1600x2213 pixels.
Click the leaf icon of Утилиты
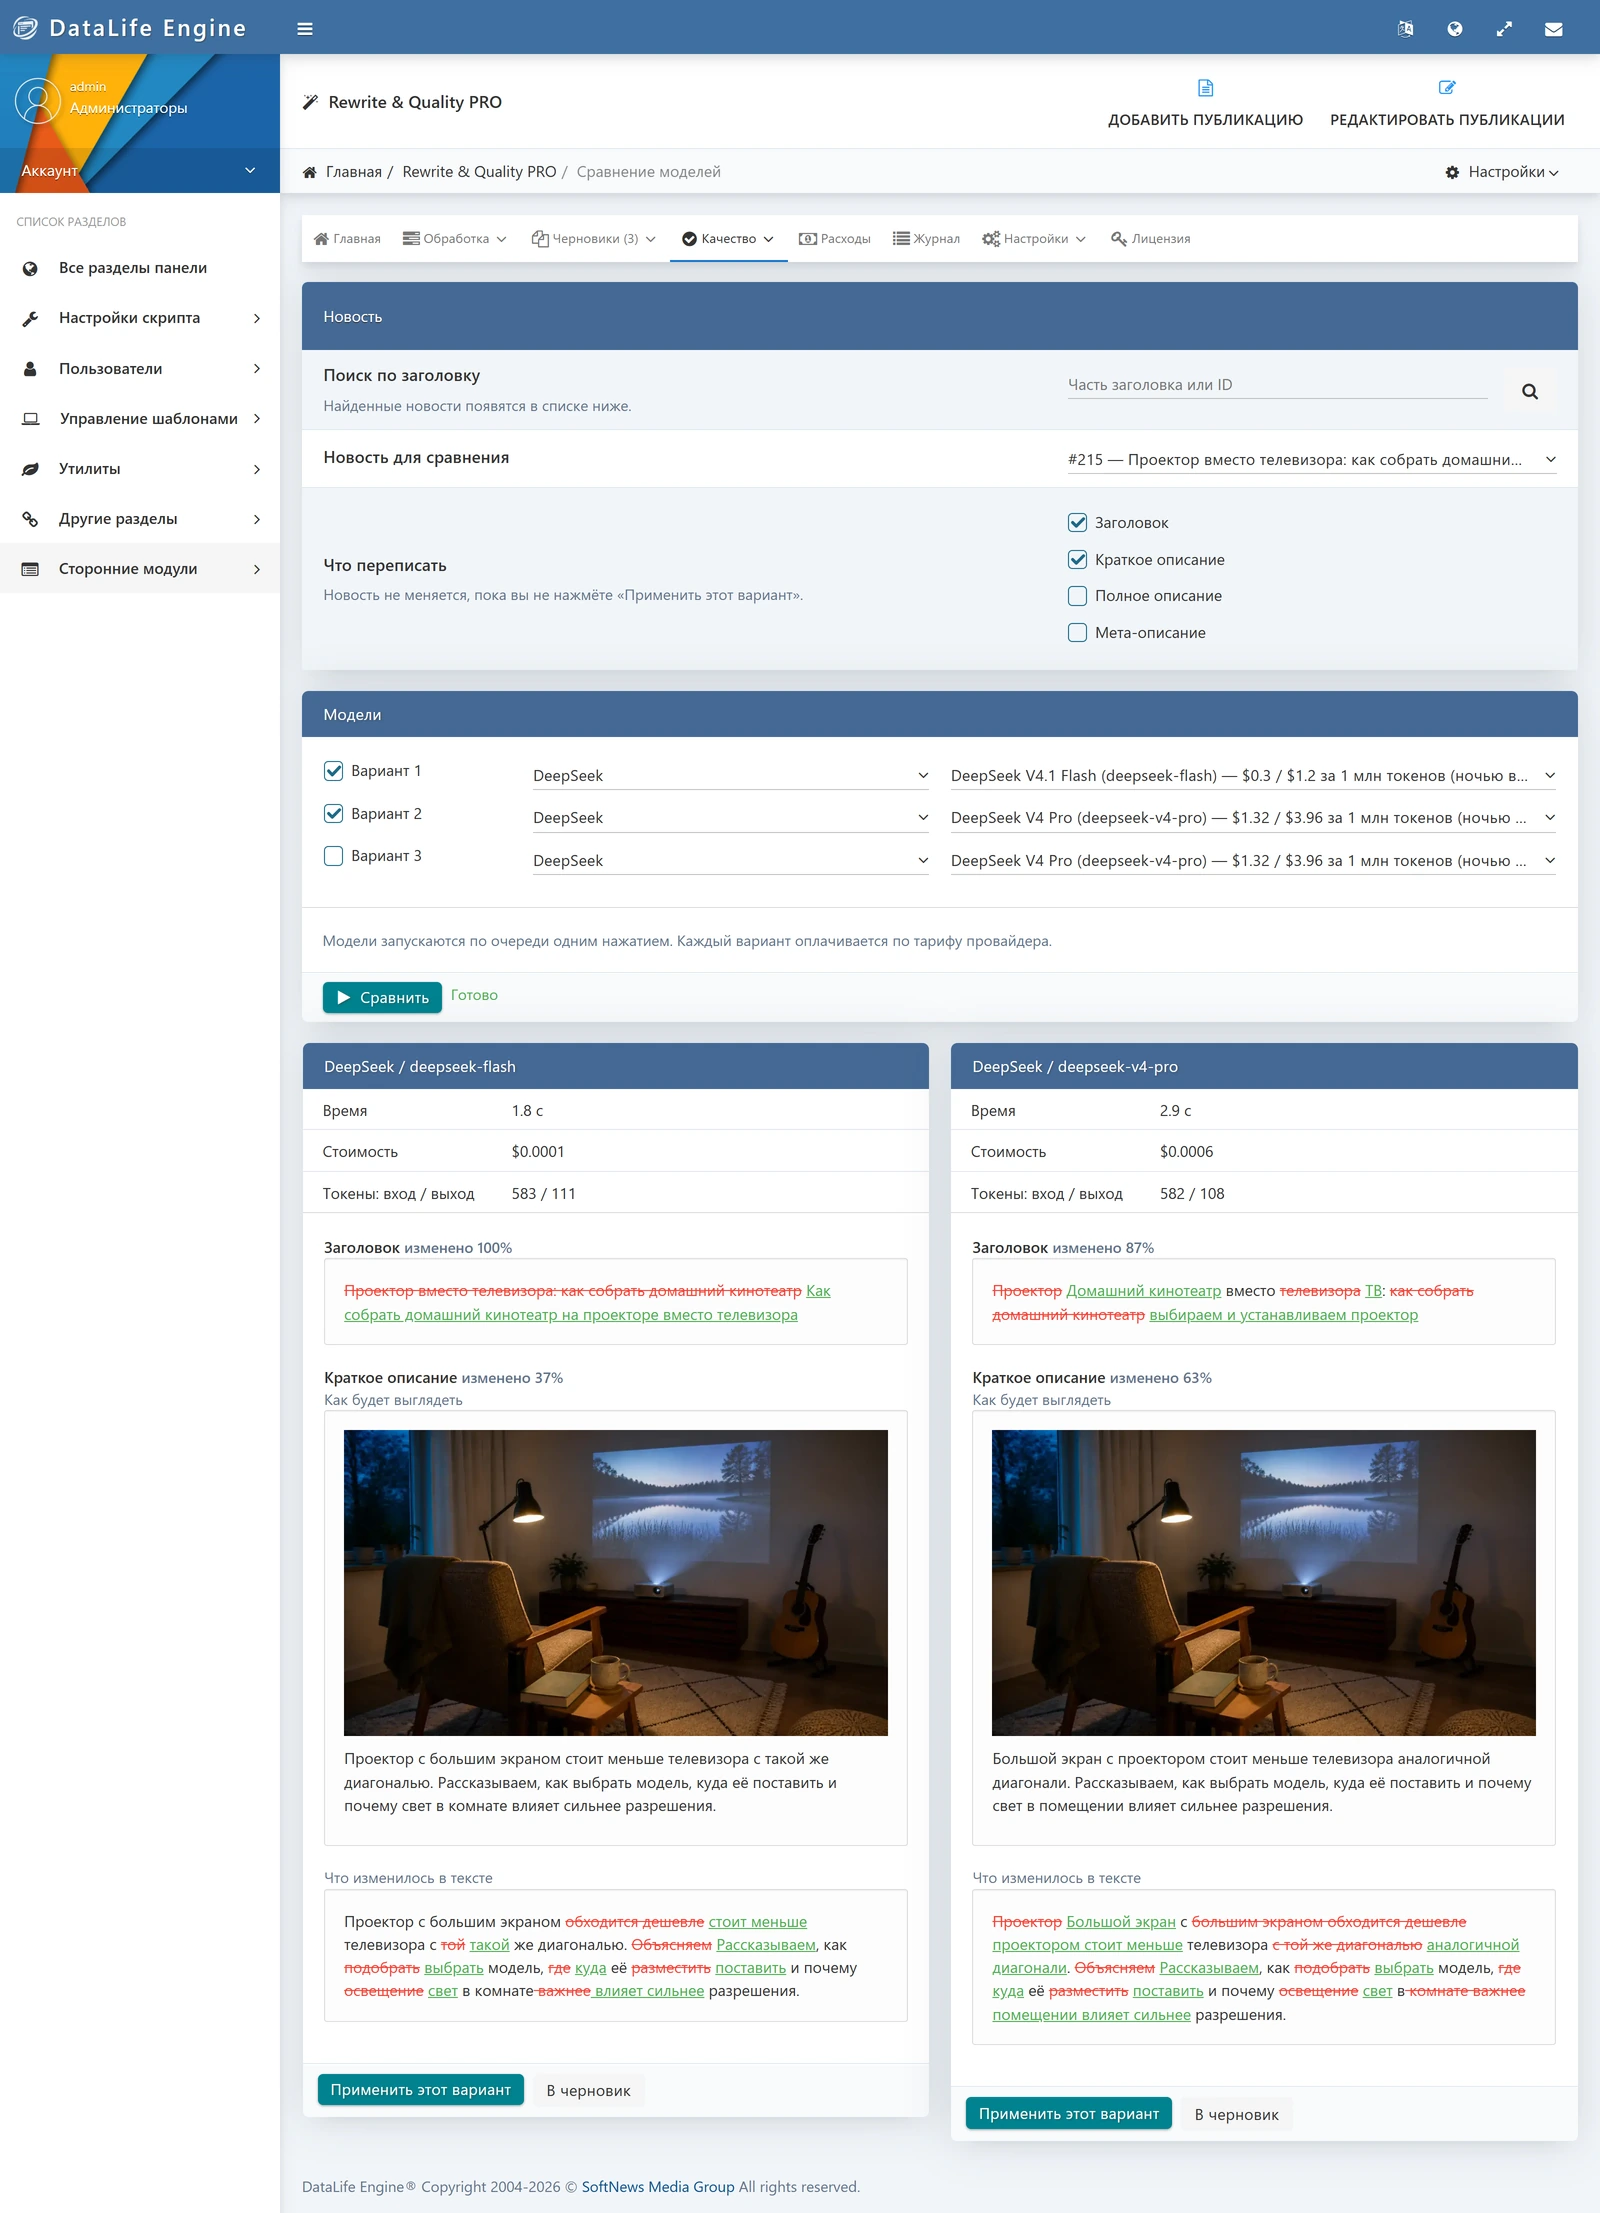click(30, 469)
